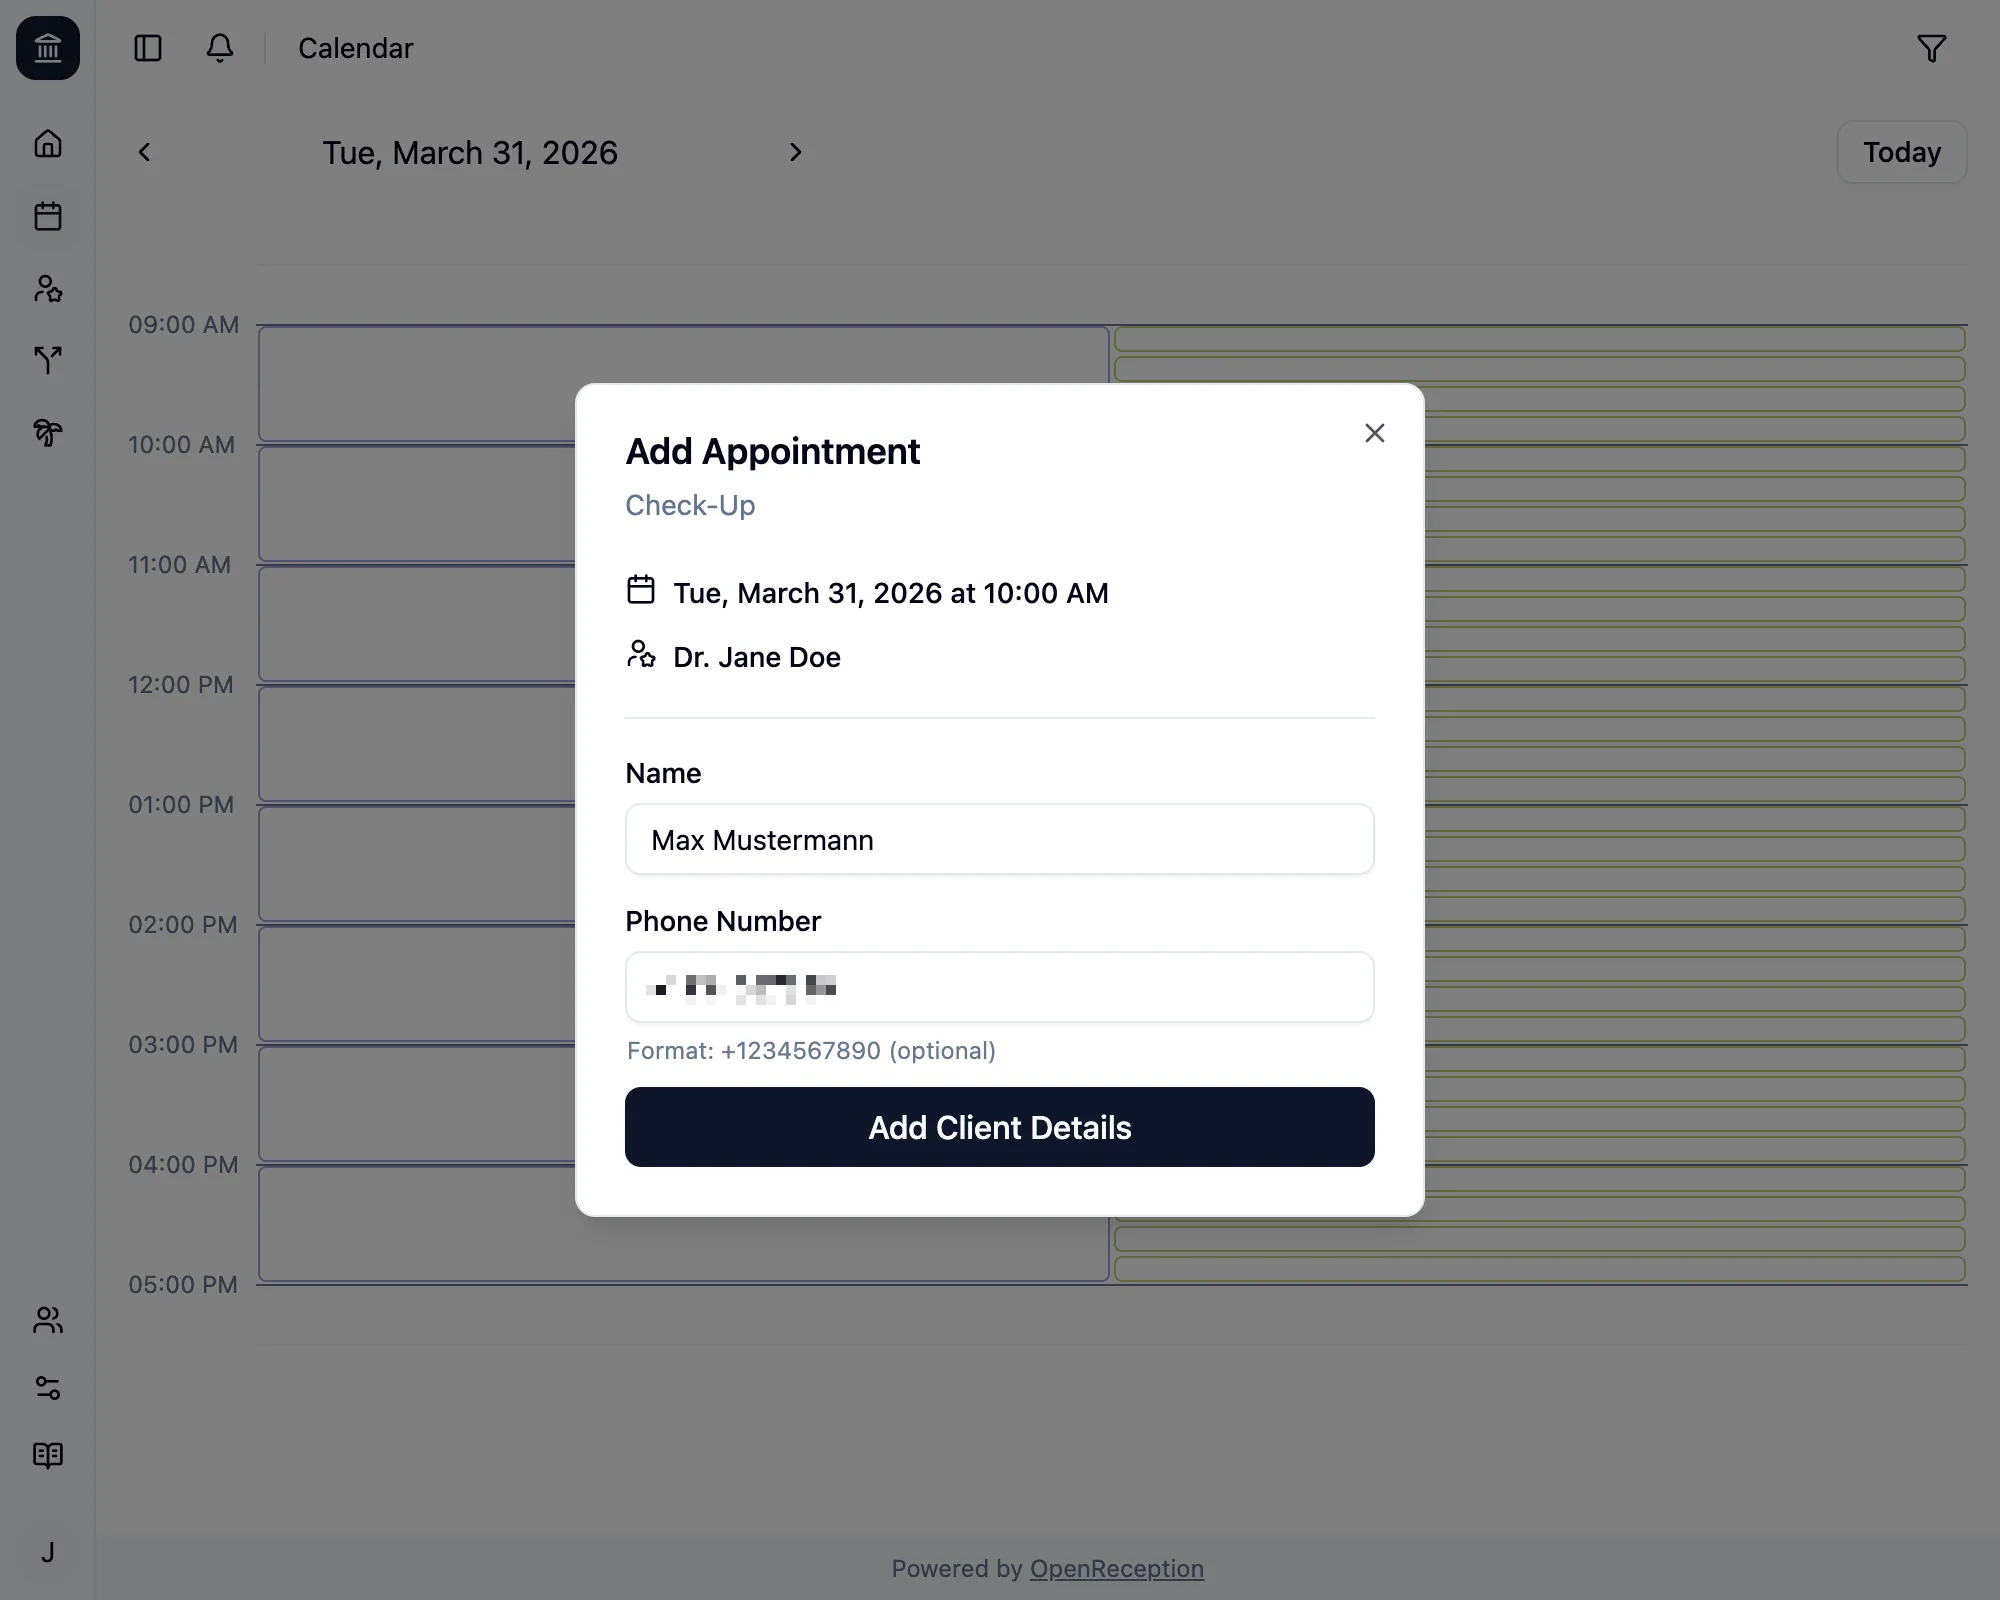Open the documentation book icon
This screenshot has width=2000, height=1600.
(48, 1455)
